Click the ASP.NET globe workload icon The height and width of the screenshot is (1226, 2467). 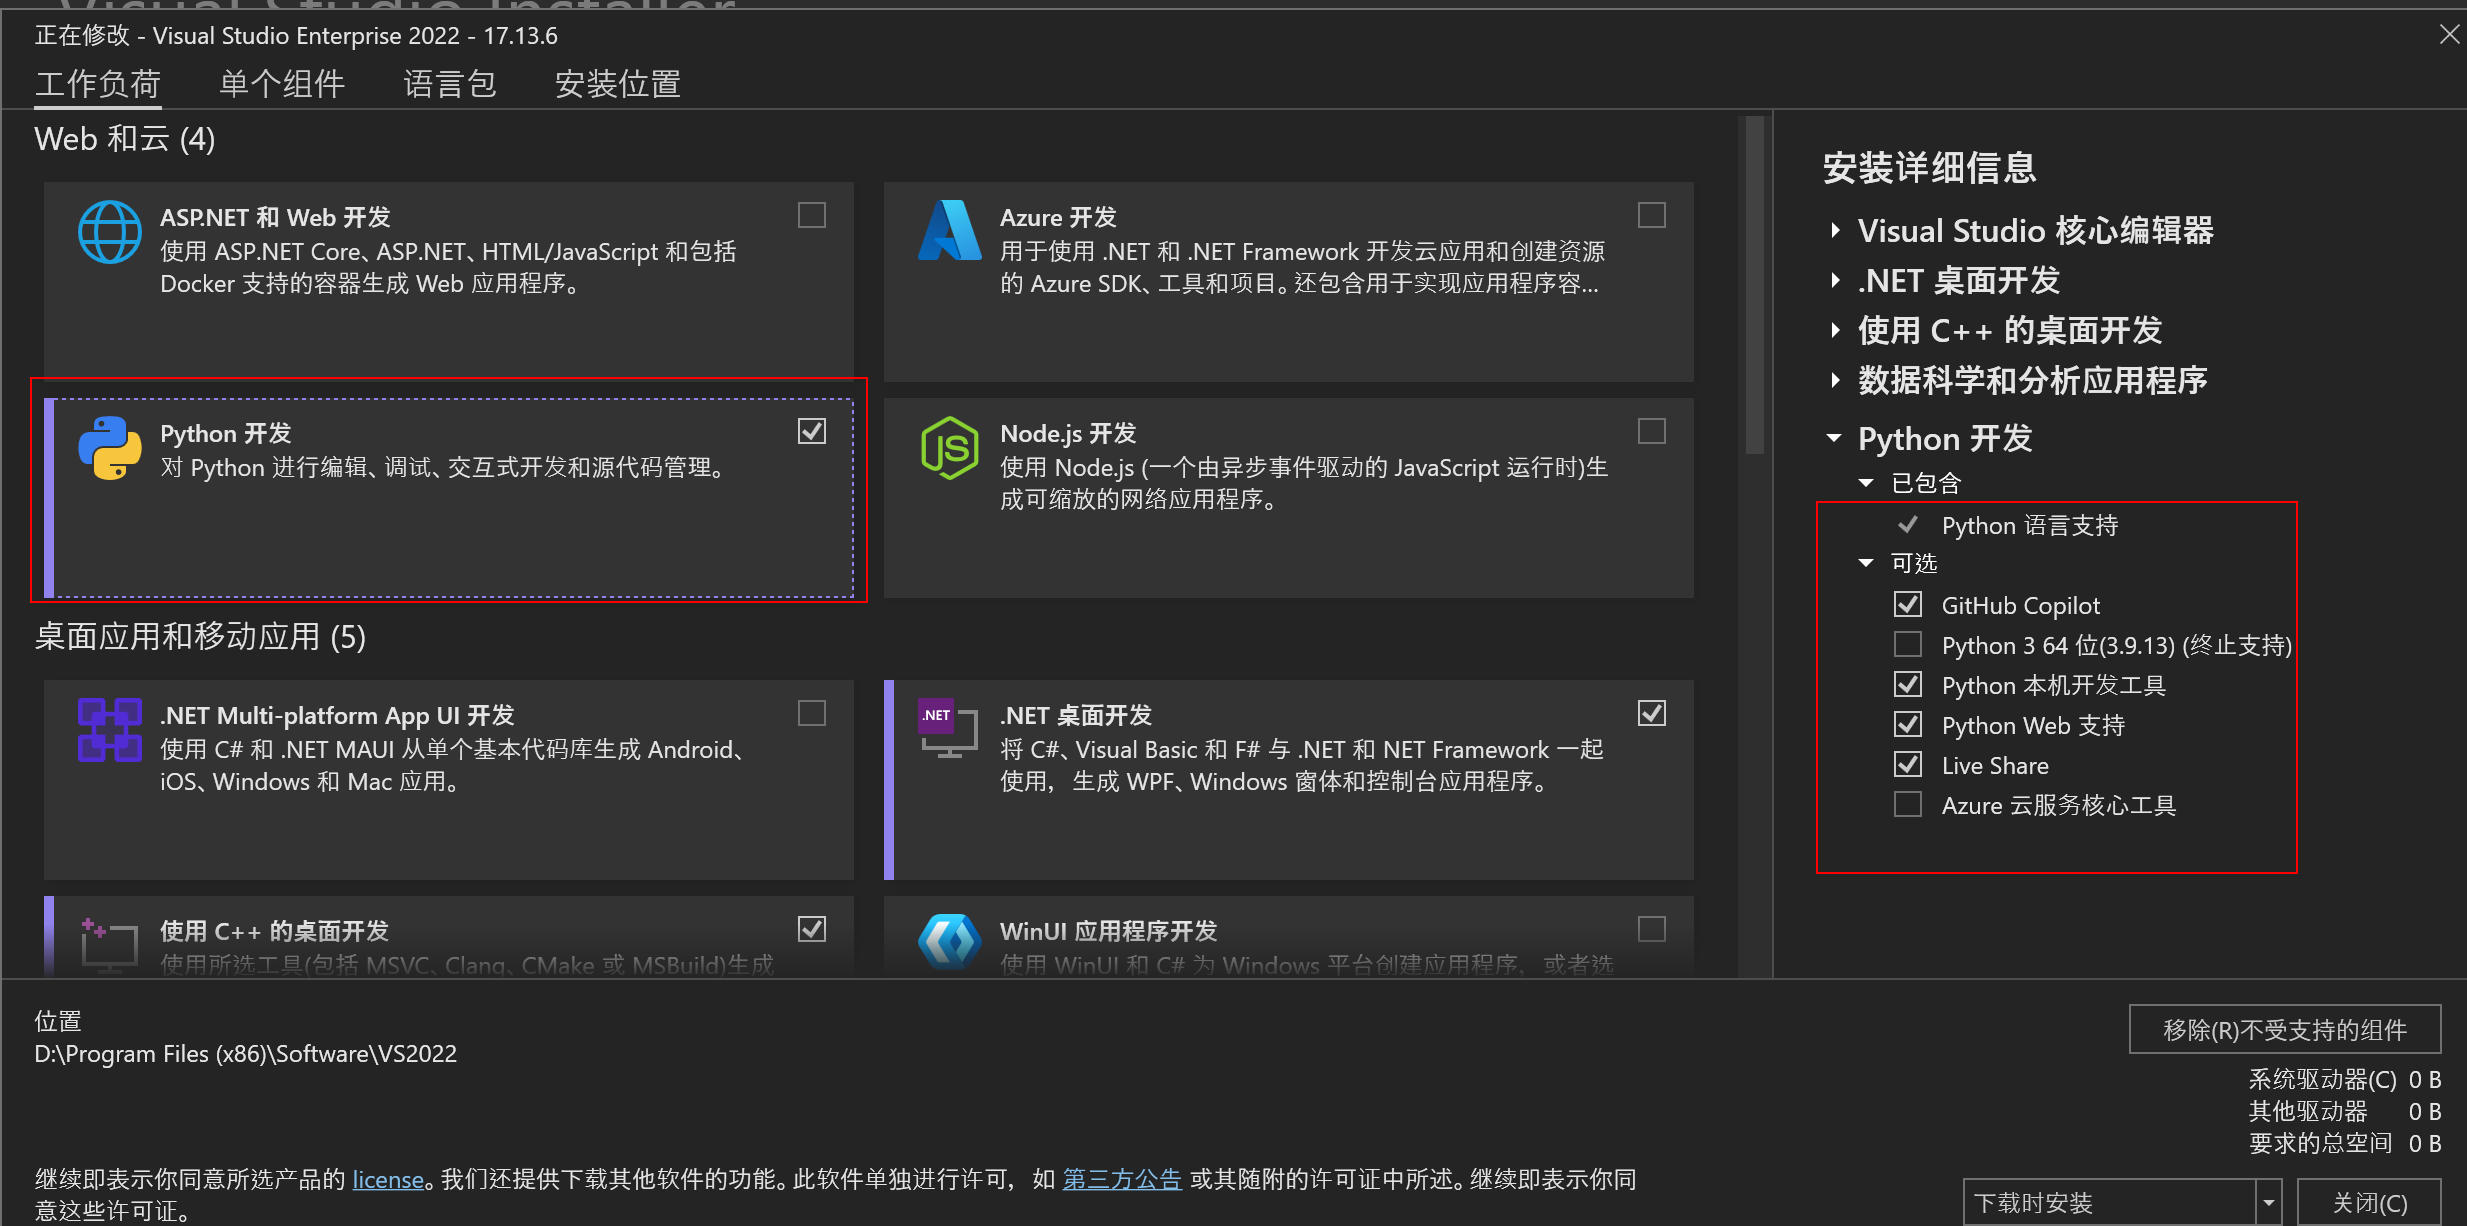(x=109, y=232)
